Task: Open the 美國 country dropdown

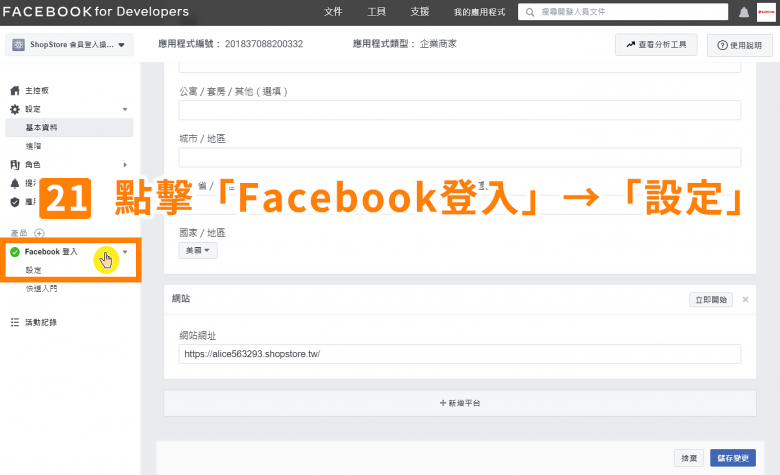Action: [x=197, y=250]
